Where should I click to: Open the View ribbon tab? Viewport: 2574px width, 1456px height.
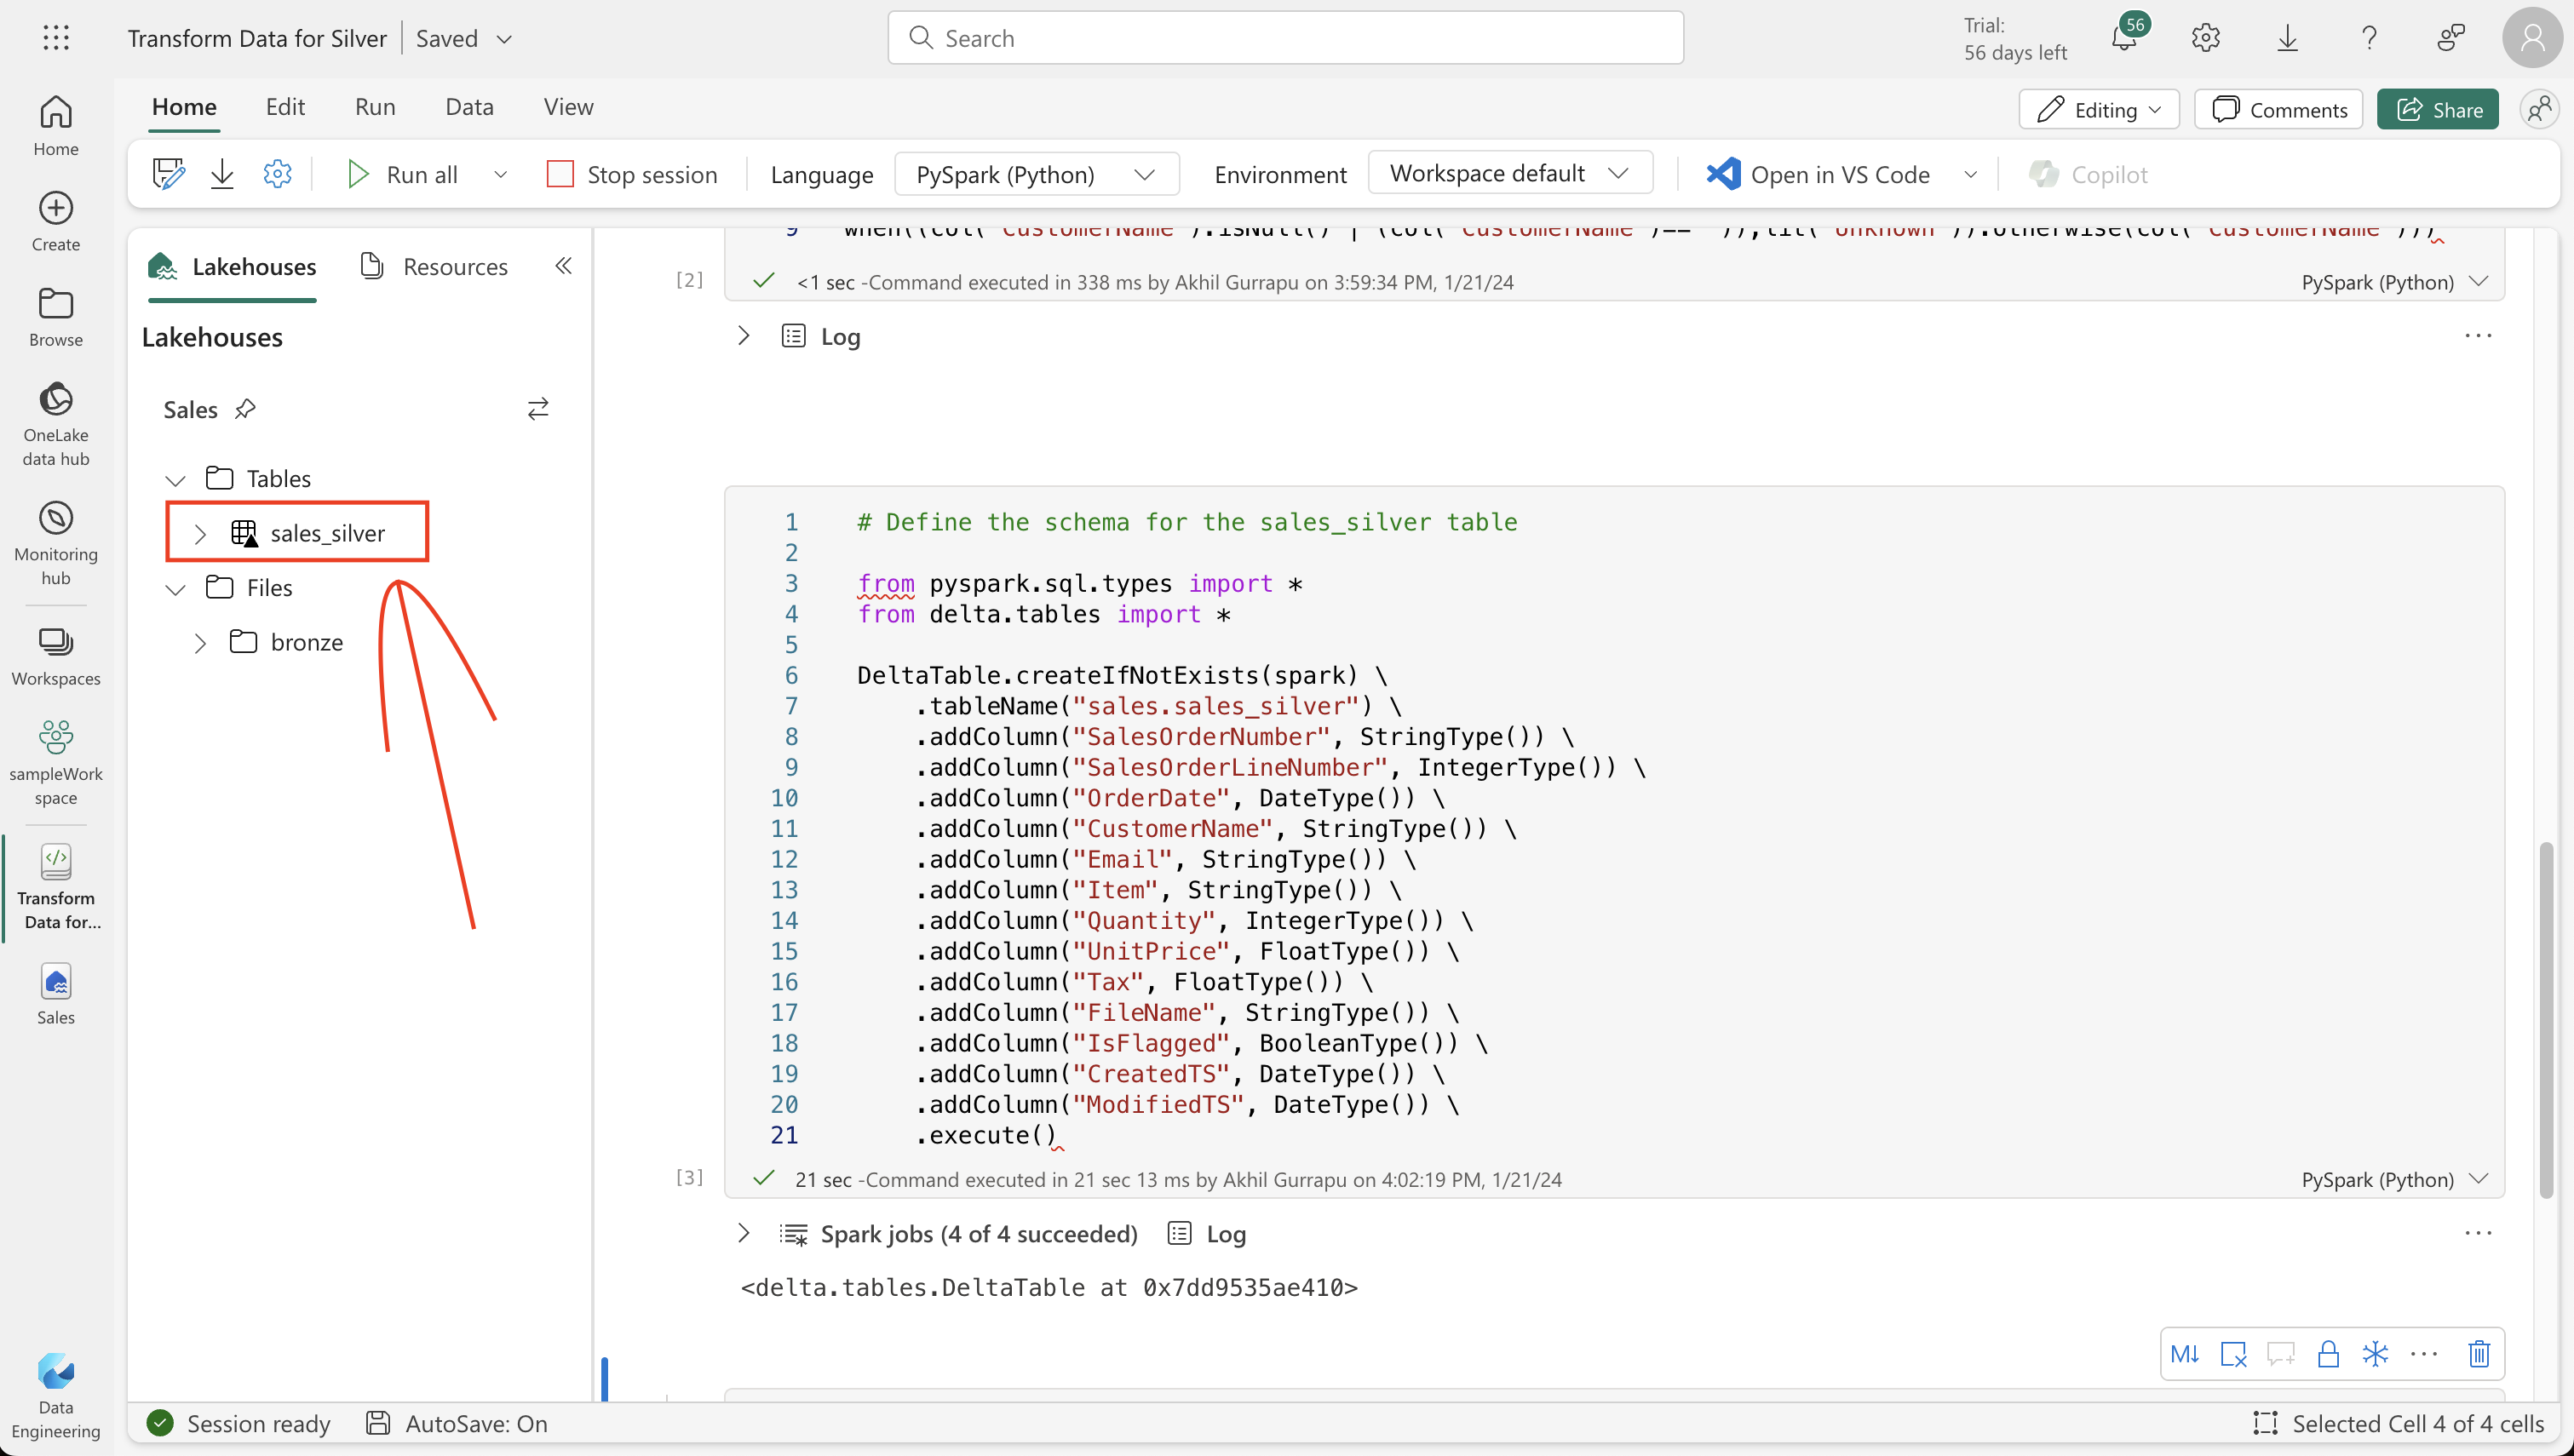(x=568, y=107)
